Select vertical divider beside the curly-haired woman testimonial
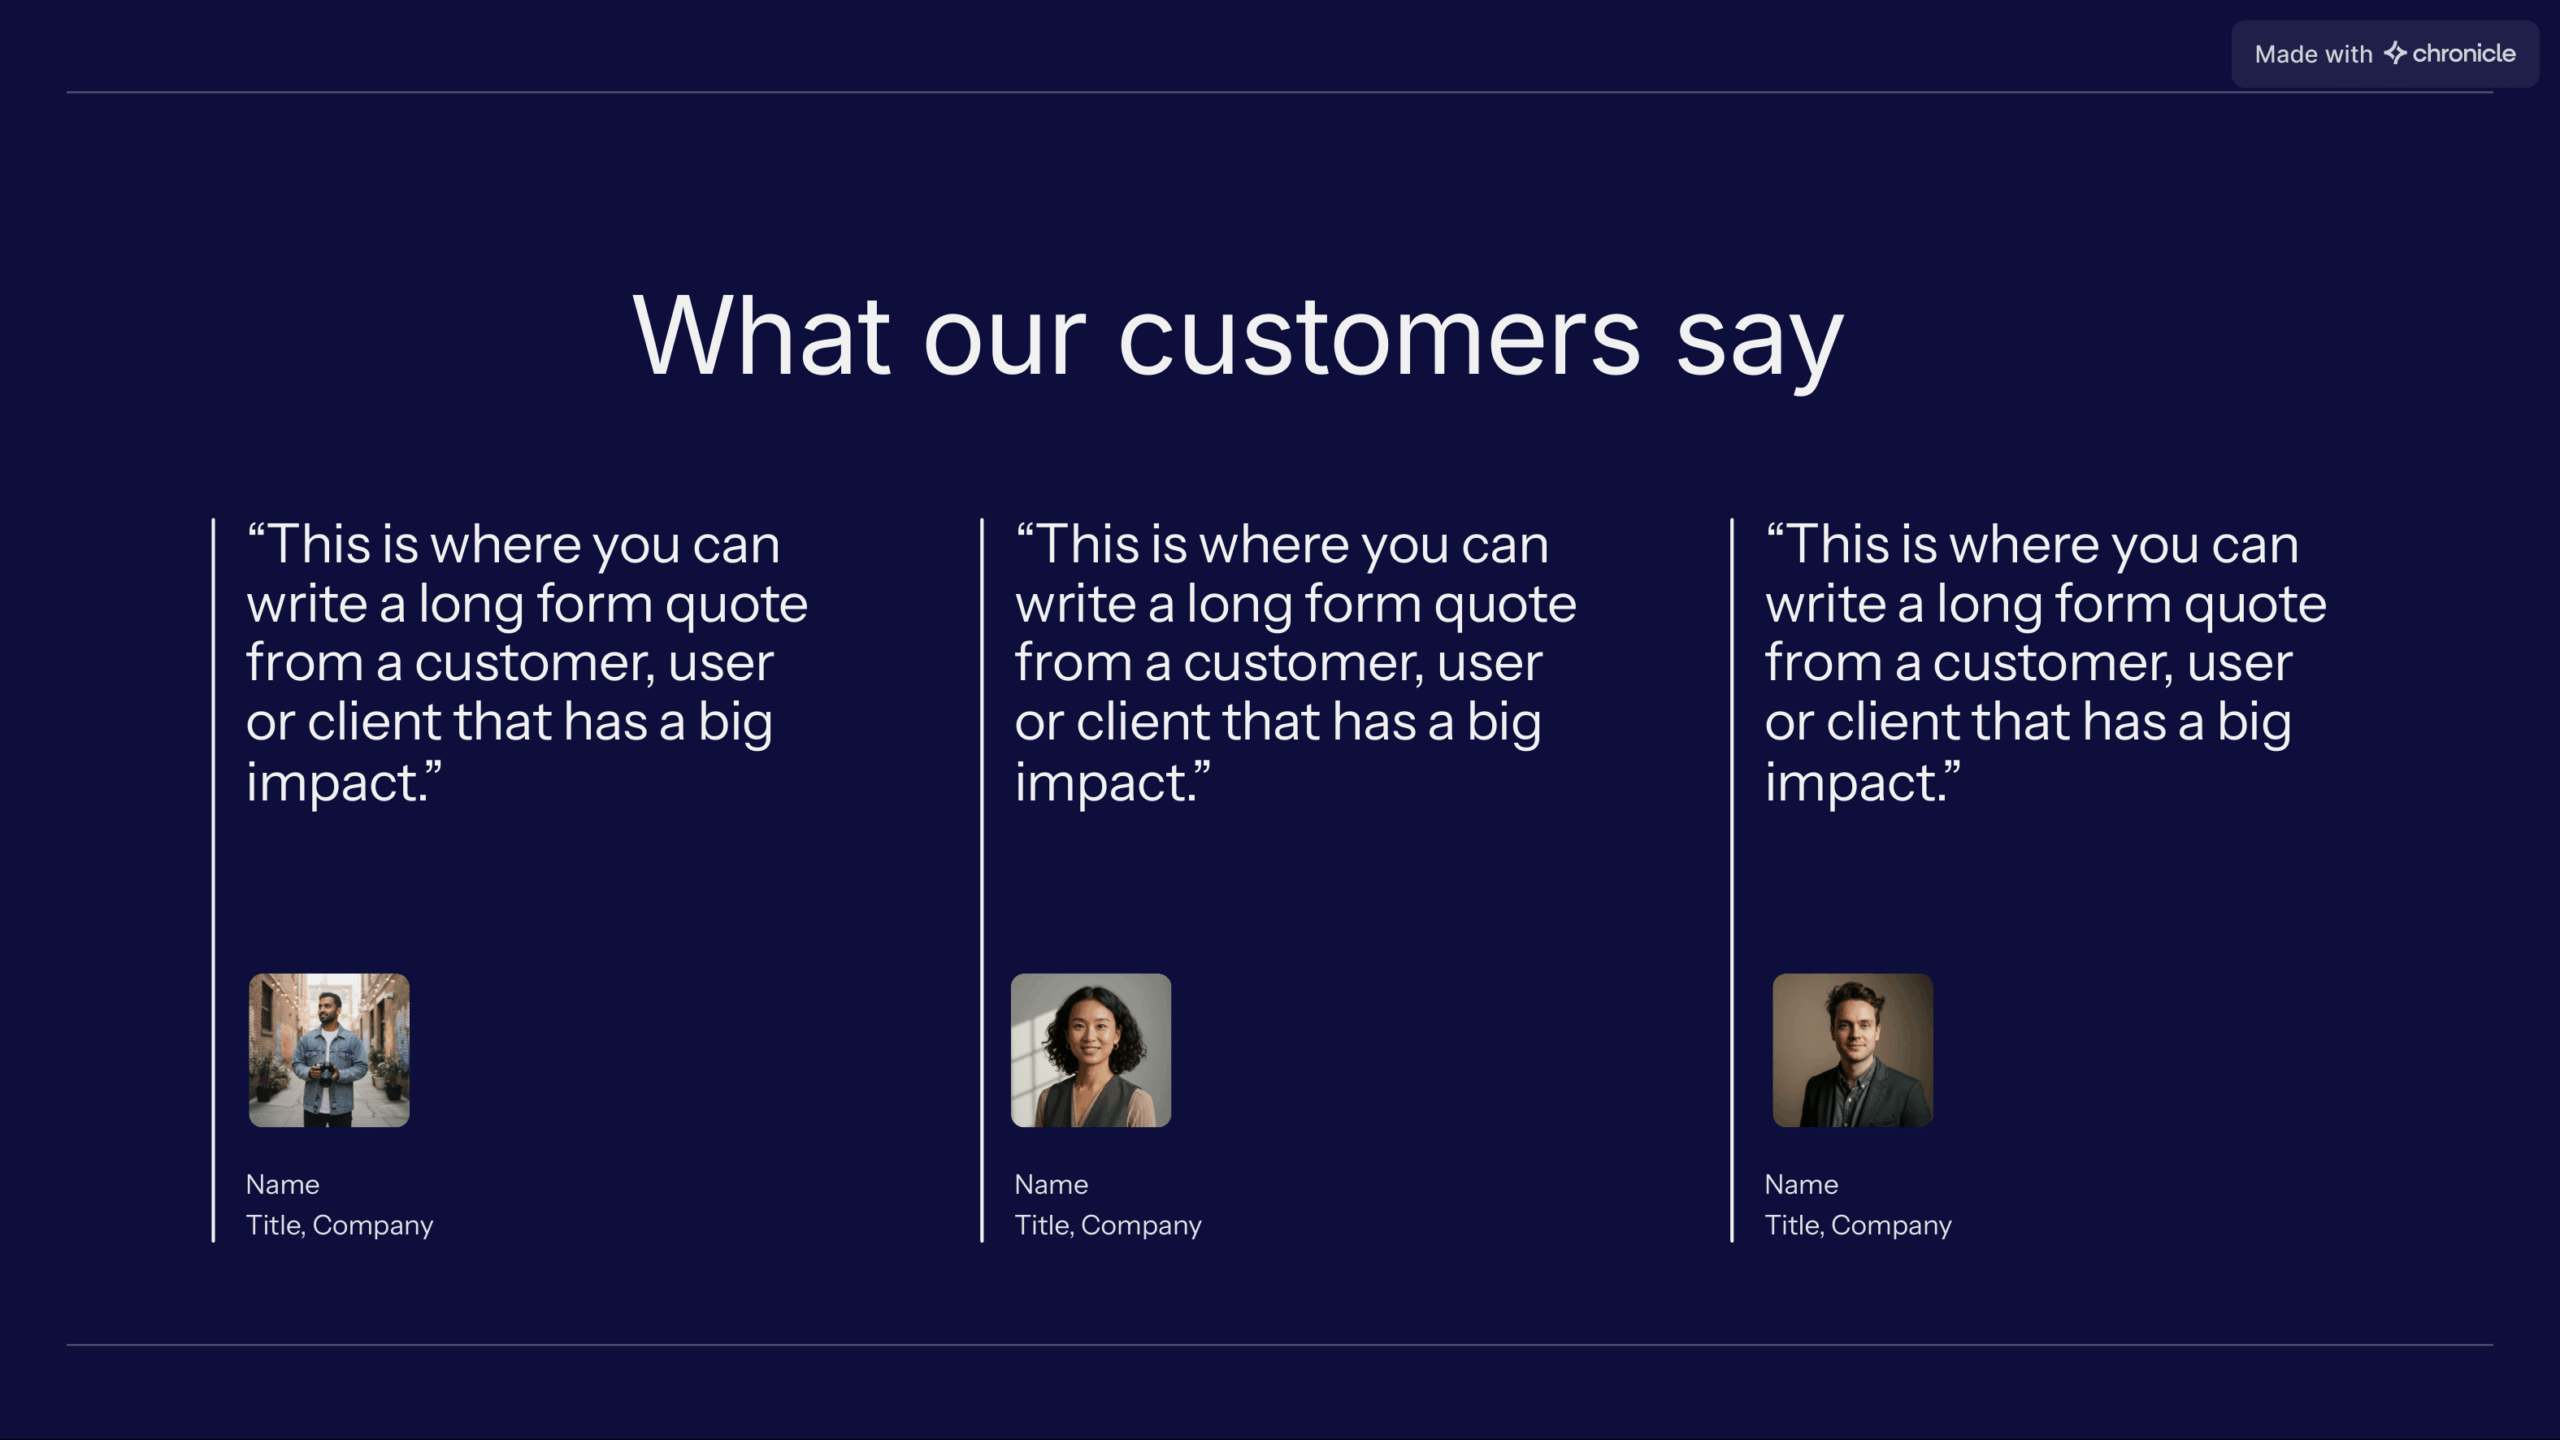The width and height of the screenshot is (2560, 1440). [982, 880]
